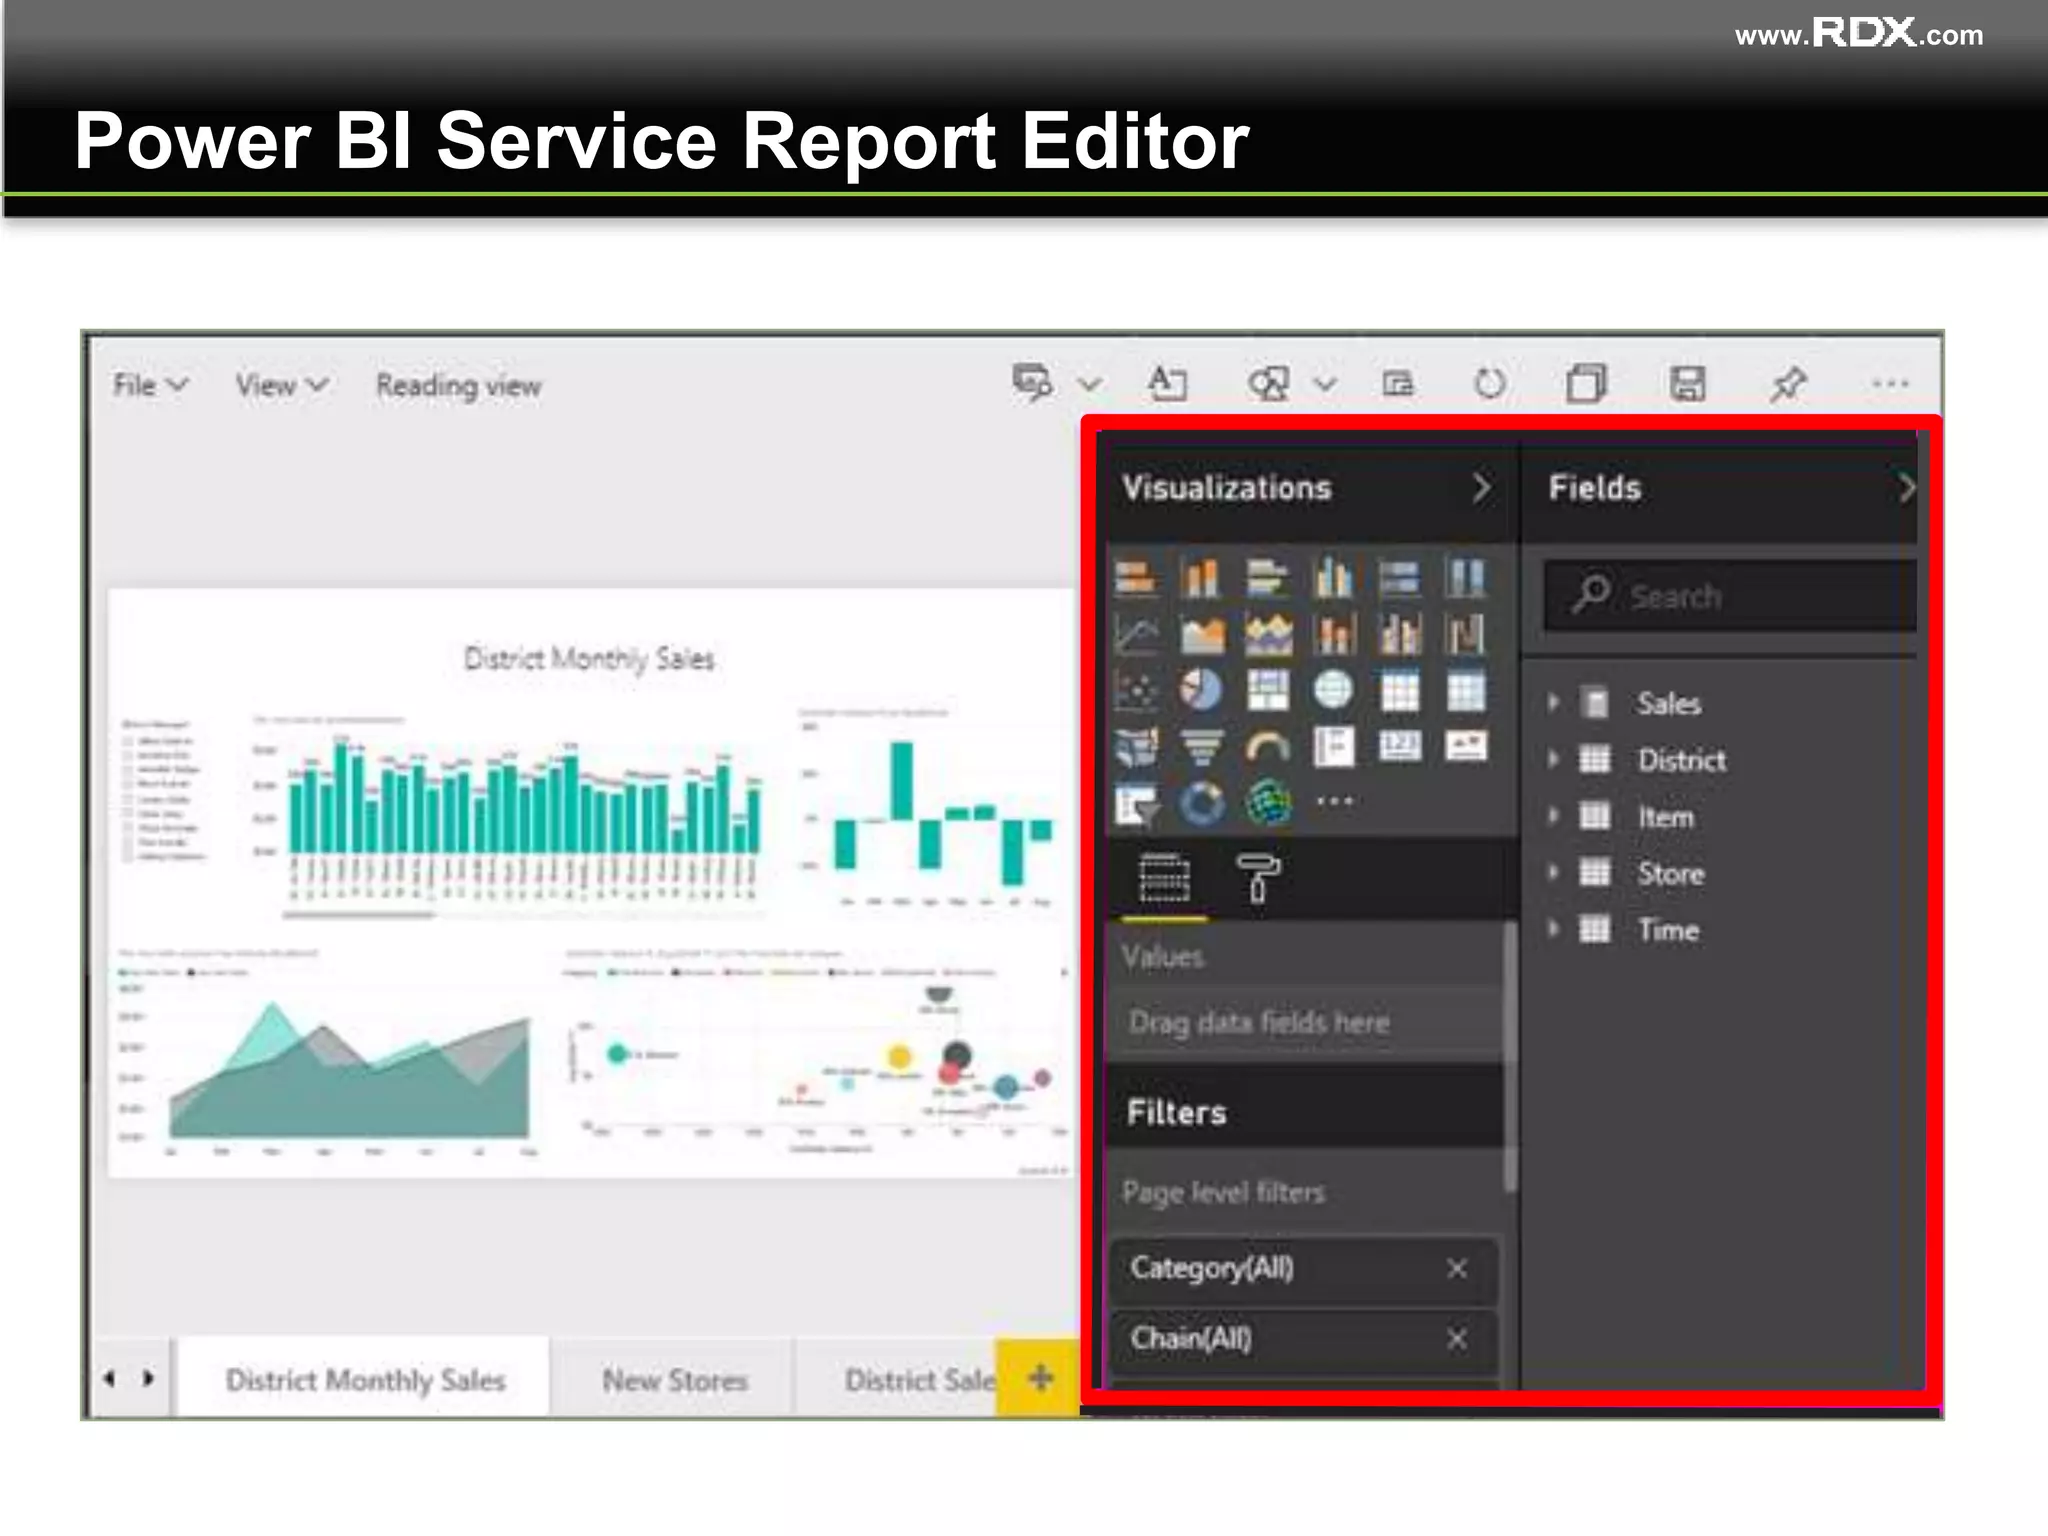Remove the Chain(All) filter
The width and height of the screenshot is (2048, 1536).
point(1457,1339)
